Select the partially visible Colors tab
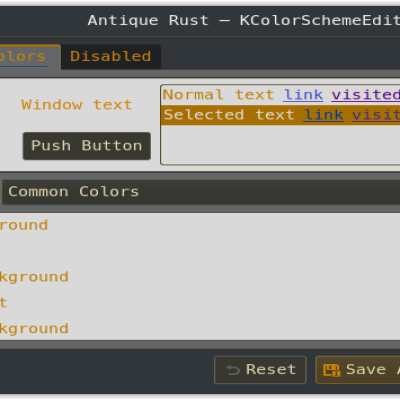The image size is (400, 400). 29,57
